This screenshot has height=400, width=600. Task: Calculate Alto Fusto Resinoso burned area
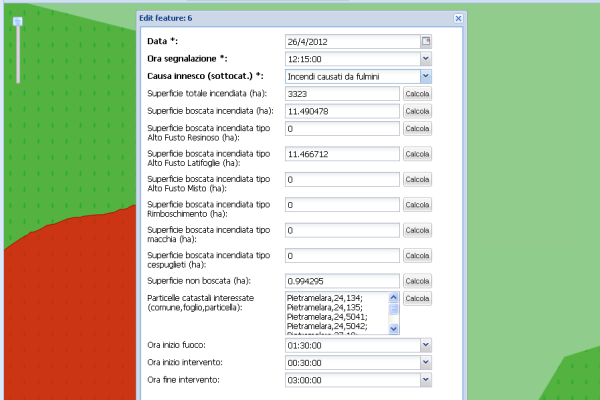pos(417,129)
